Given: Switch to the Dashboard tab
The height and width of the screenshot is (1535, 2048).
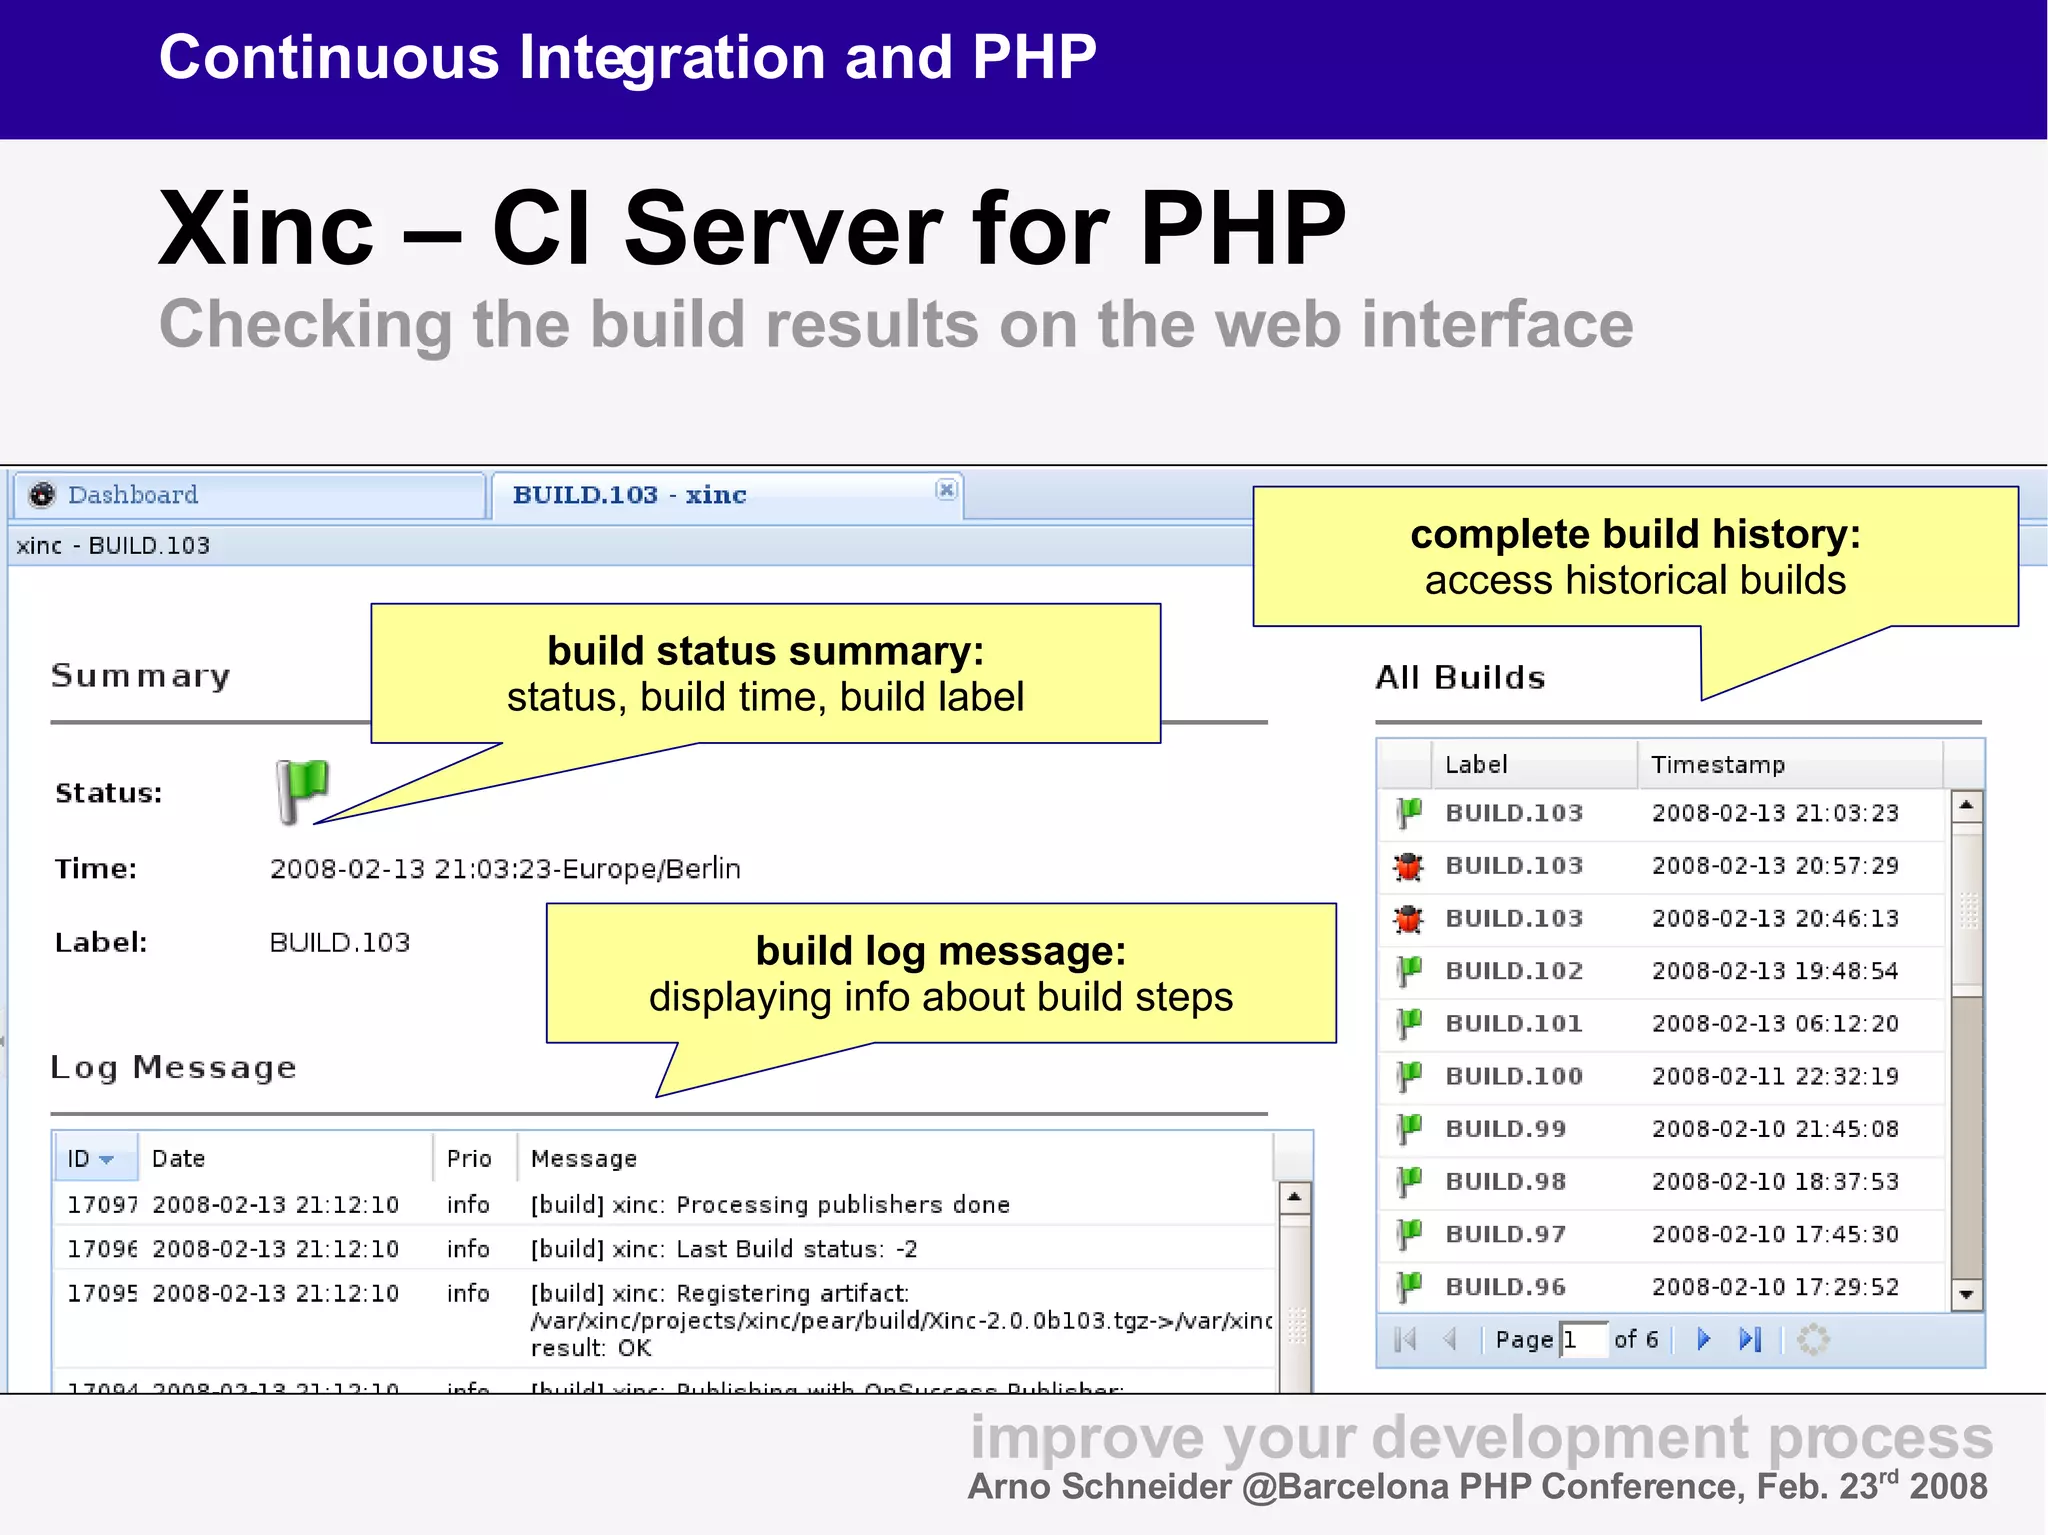Looking at the screenshot, I should coord(133,495).
